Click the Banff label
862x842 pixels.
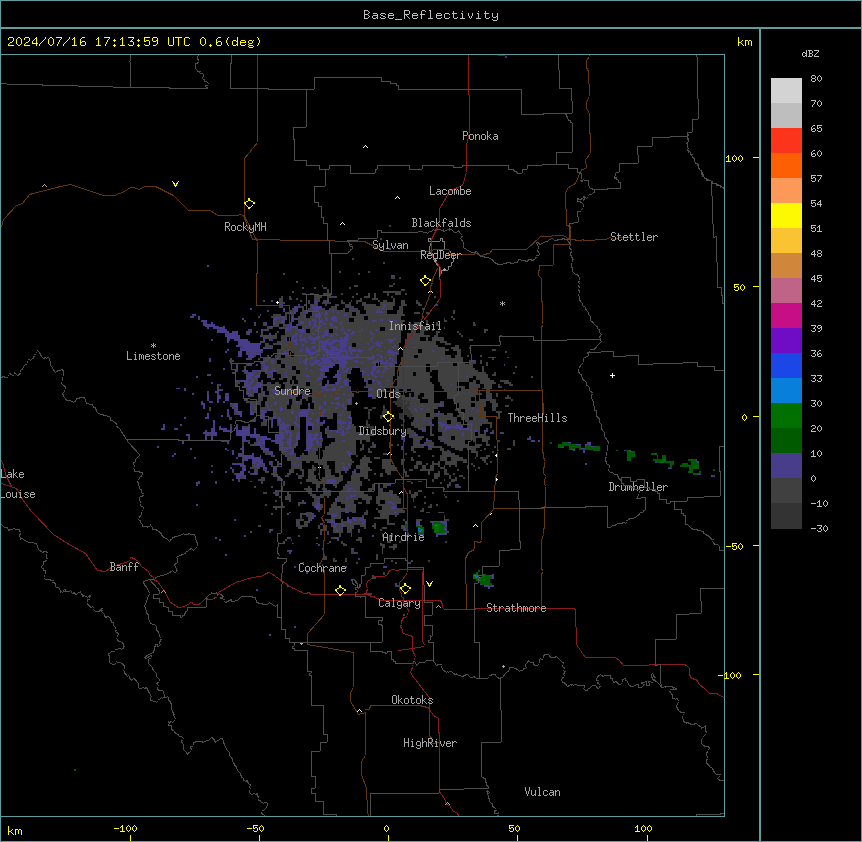[124, 567]
